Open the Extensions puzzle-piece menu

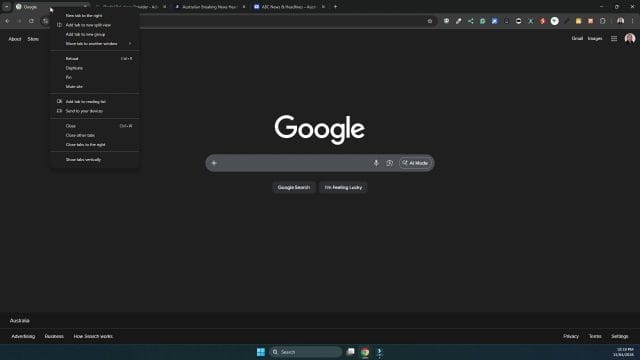pyautogui.click(x=602, y=21)
